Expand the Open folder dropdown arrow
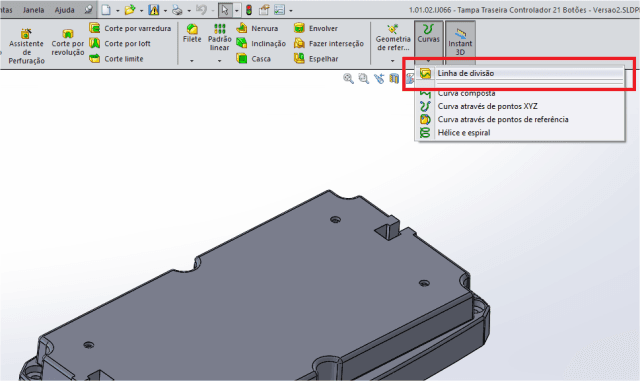This screenshot has height=381, width=640. coord(141,11)
